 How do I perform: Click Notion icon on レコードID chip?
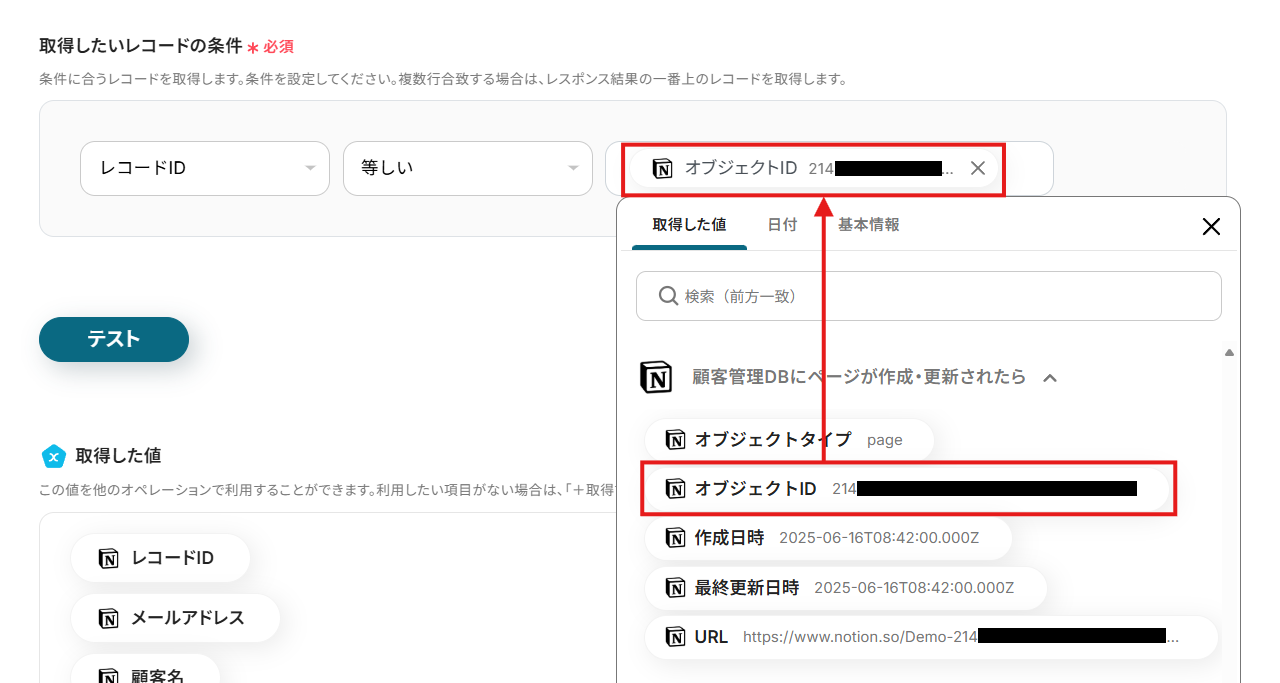point(109,558)
